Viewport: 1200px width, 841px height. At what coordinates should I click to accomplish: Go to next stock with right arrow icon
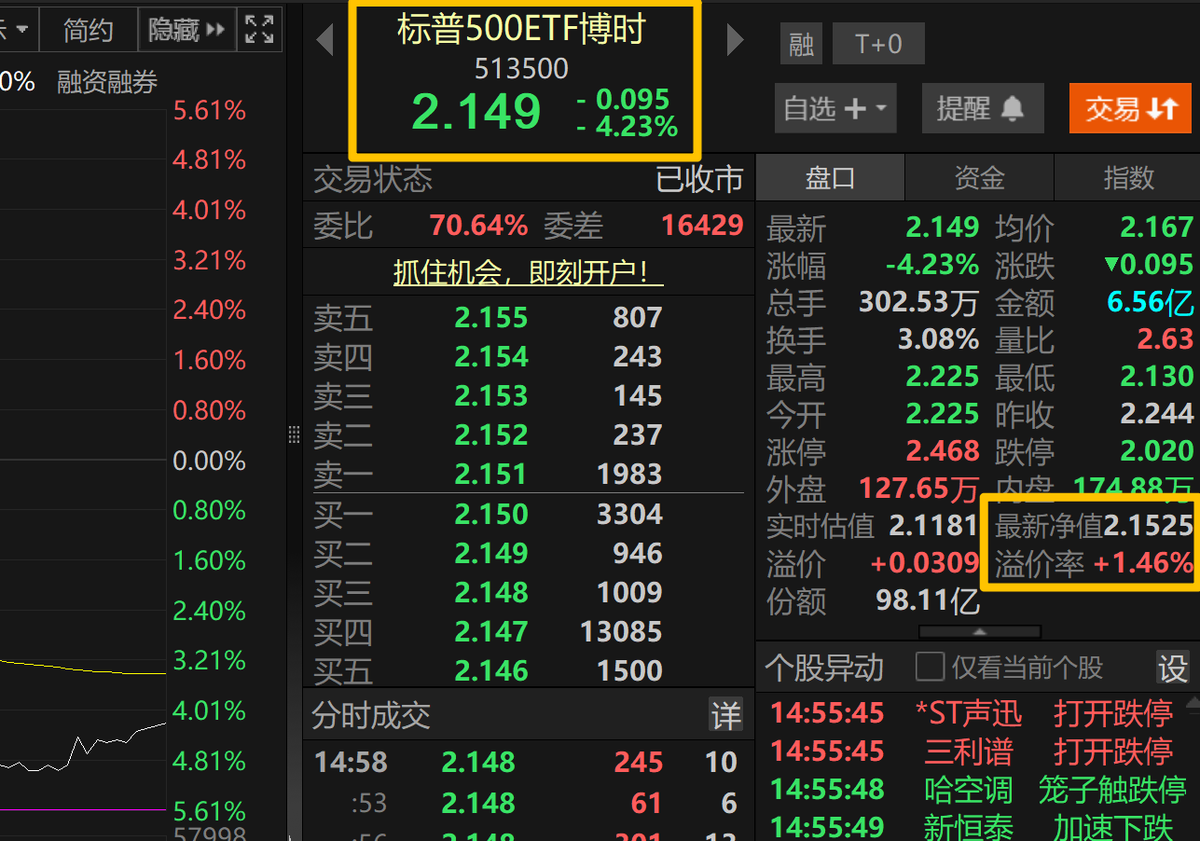pos(735,40)
